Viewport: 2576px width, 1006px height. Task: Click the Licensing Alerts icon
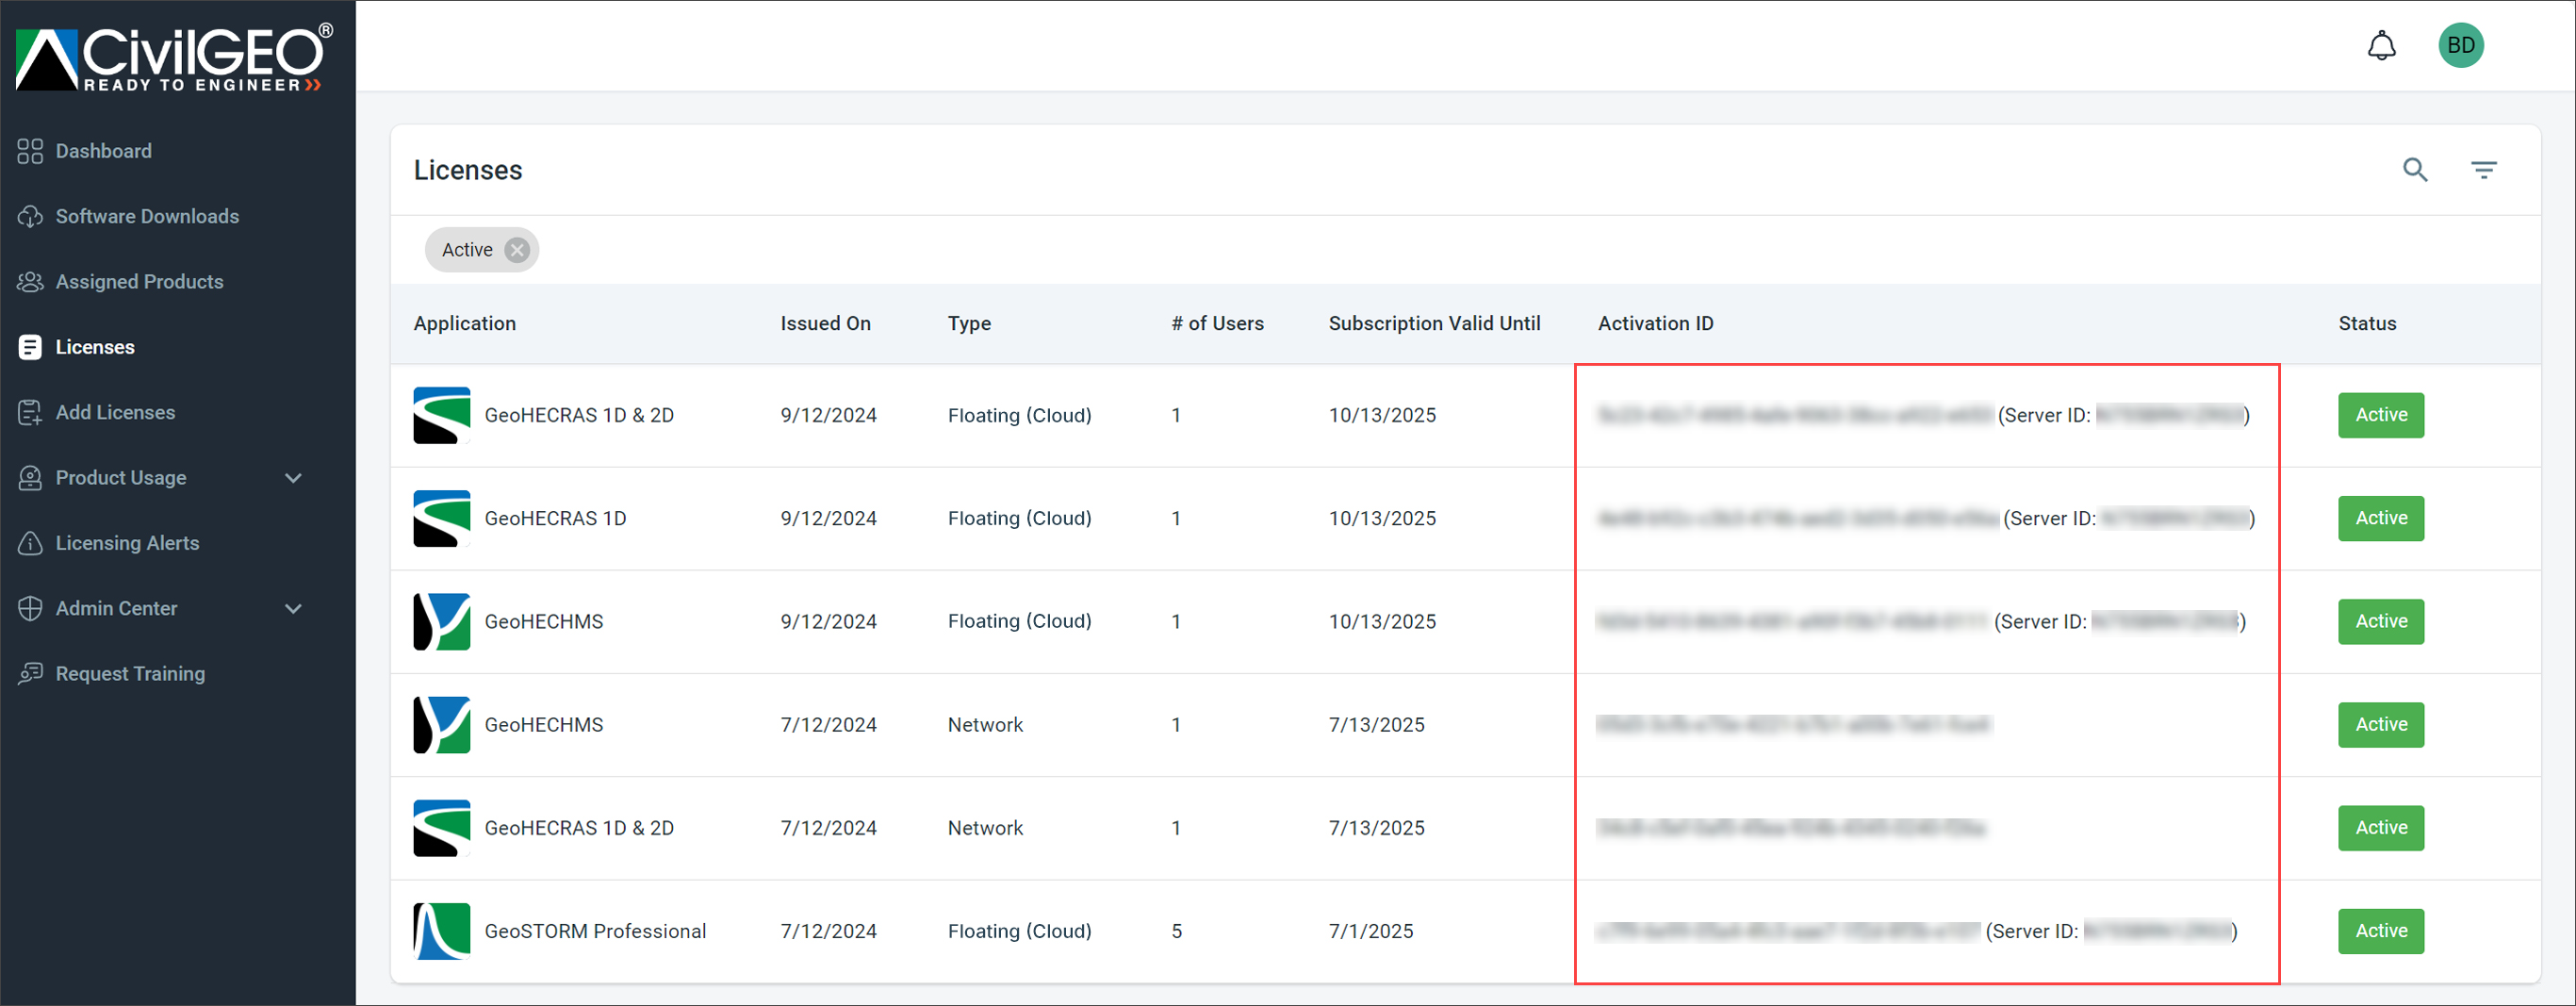30,542
